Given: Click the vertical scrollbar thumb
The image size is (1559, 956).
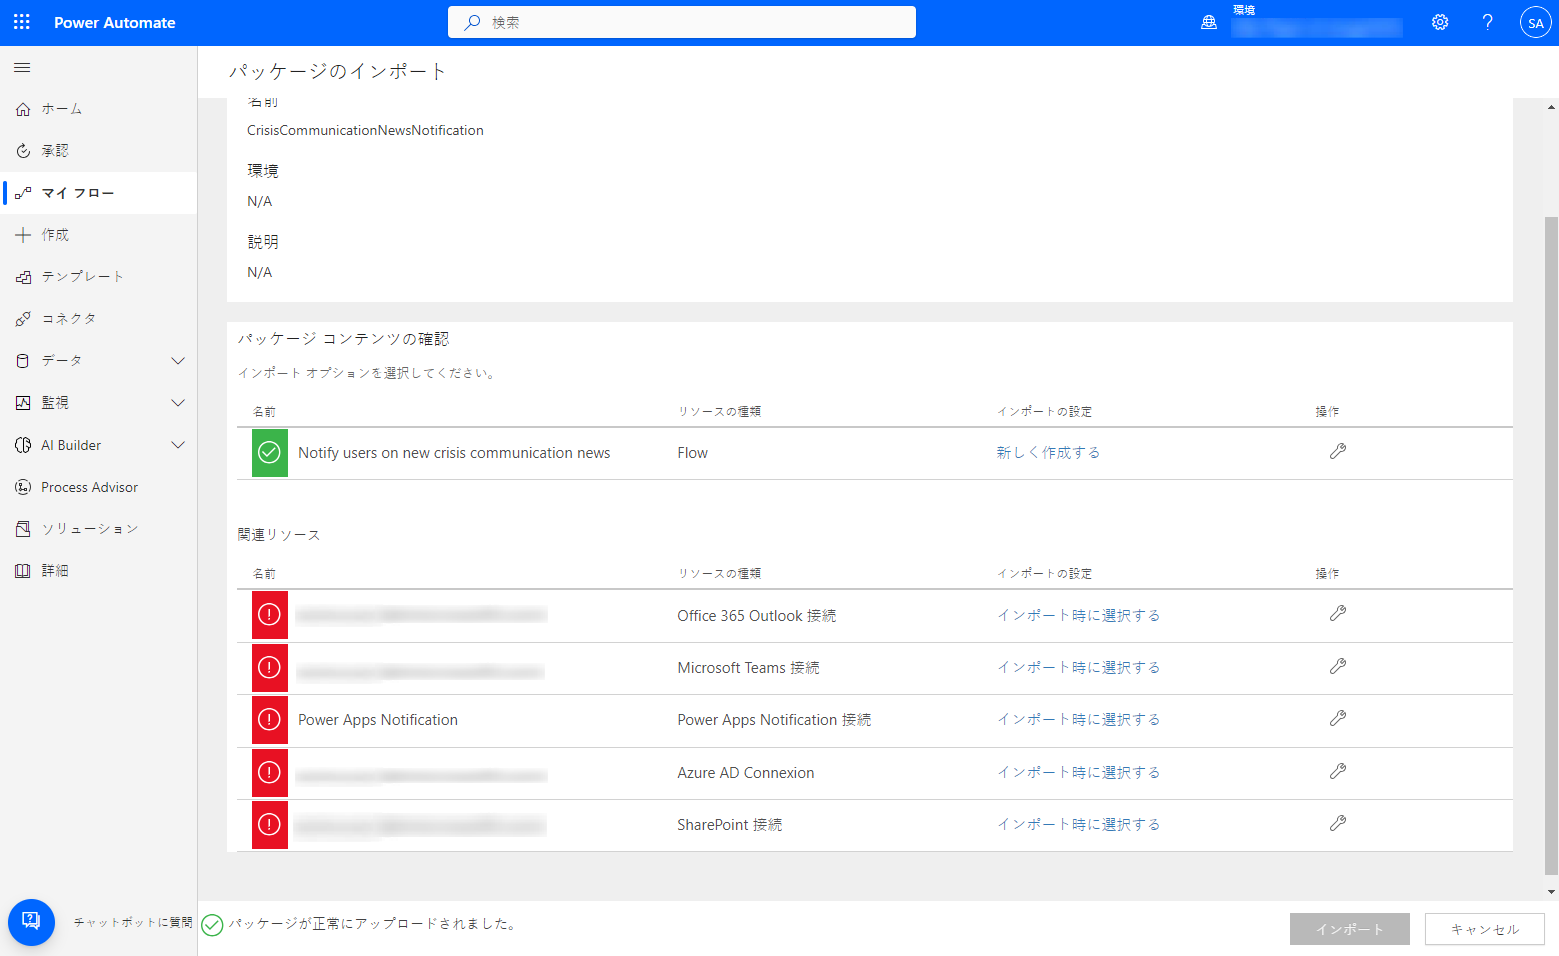Looking at the screenshot, I should pos(1551,545).
